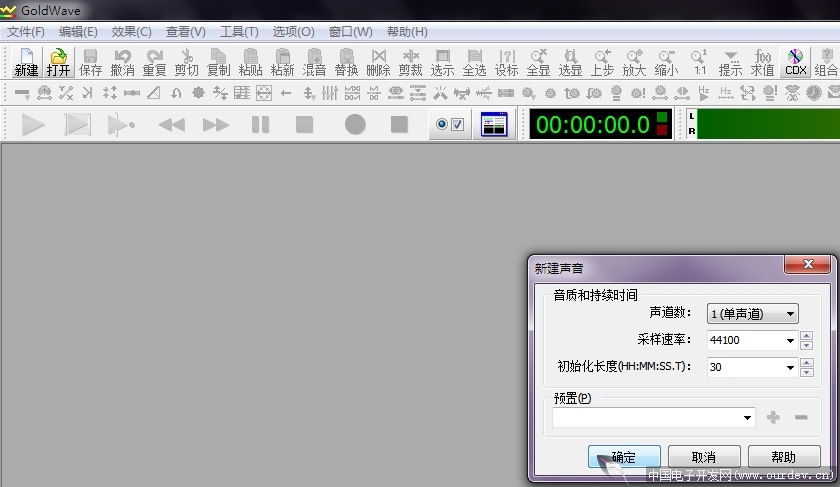Click the 打开 (Open) folder icon
840x487 pixels.
coord(58,62)
